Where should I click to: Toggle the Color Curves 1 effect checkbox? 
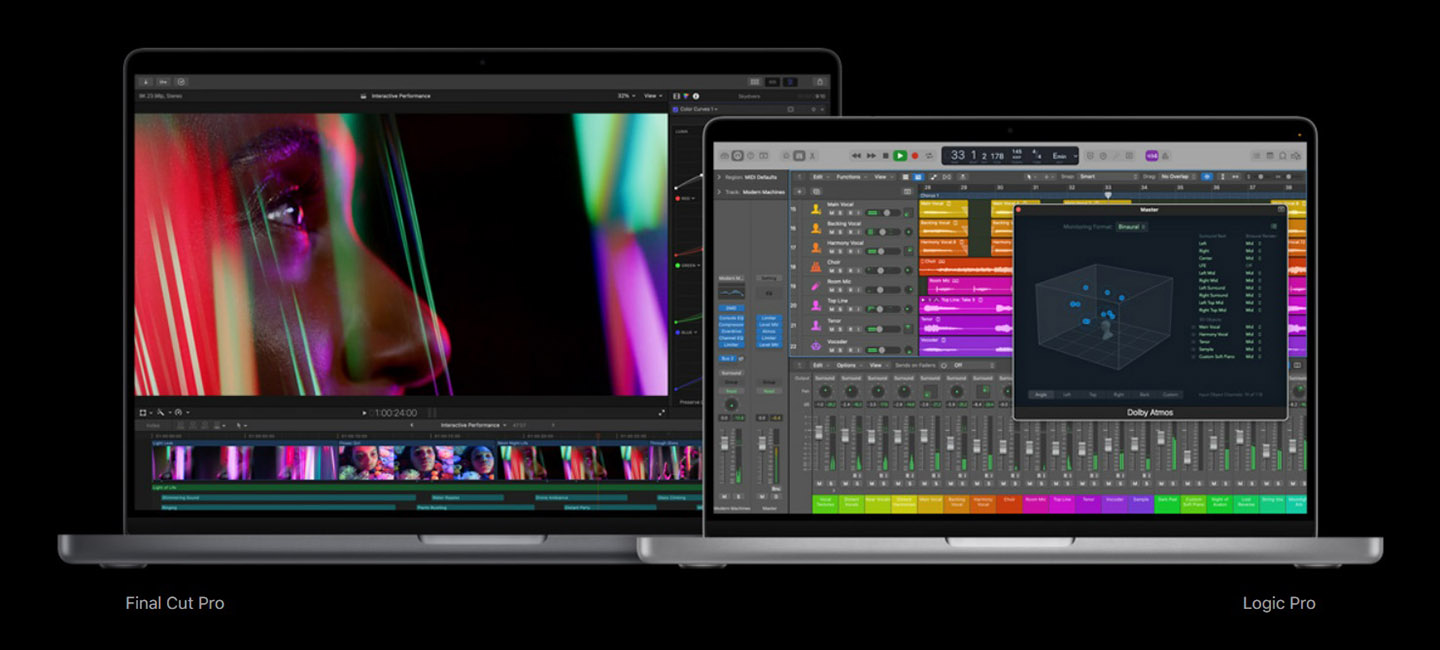pos(677,109)
